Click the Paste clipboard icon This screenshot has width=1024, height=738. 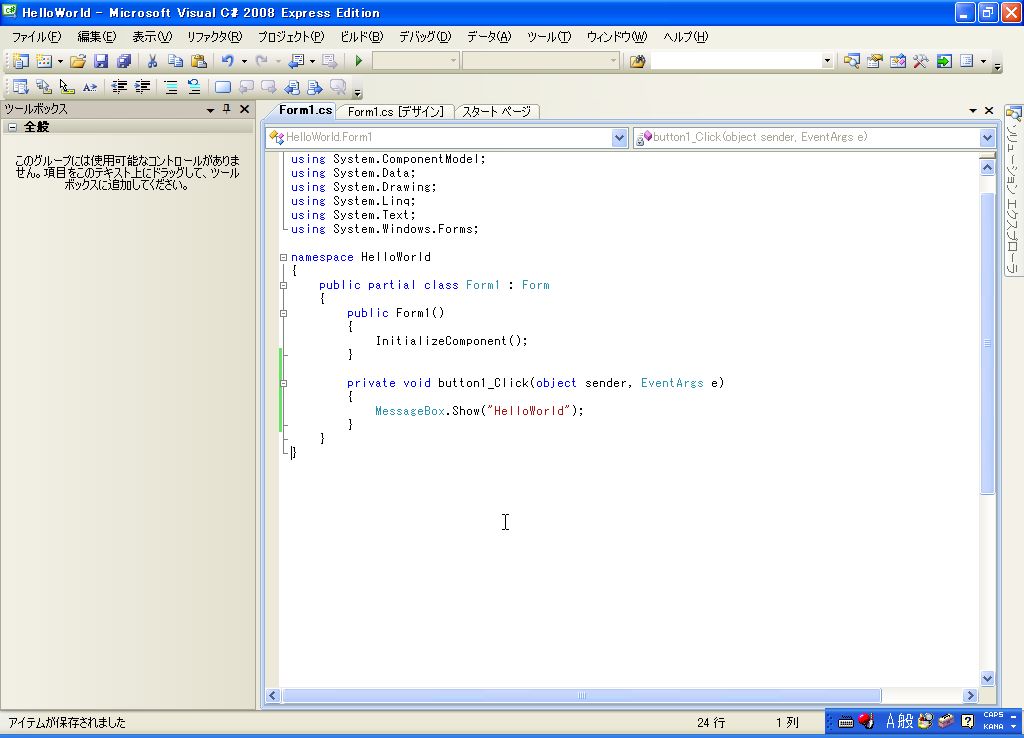coord(198,61)
